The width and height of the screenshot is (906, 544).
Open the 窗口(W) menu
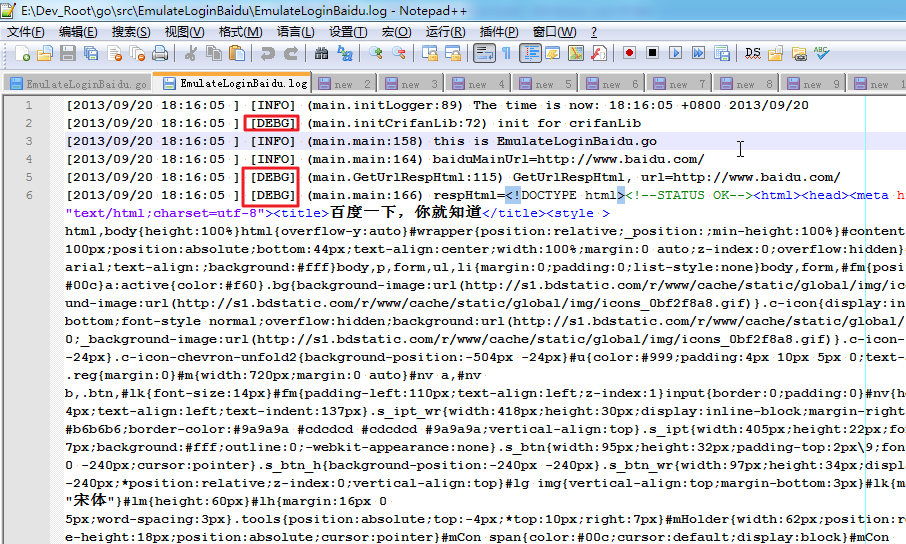click(x=554, y=32)
